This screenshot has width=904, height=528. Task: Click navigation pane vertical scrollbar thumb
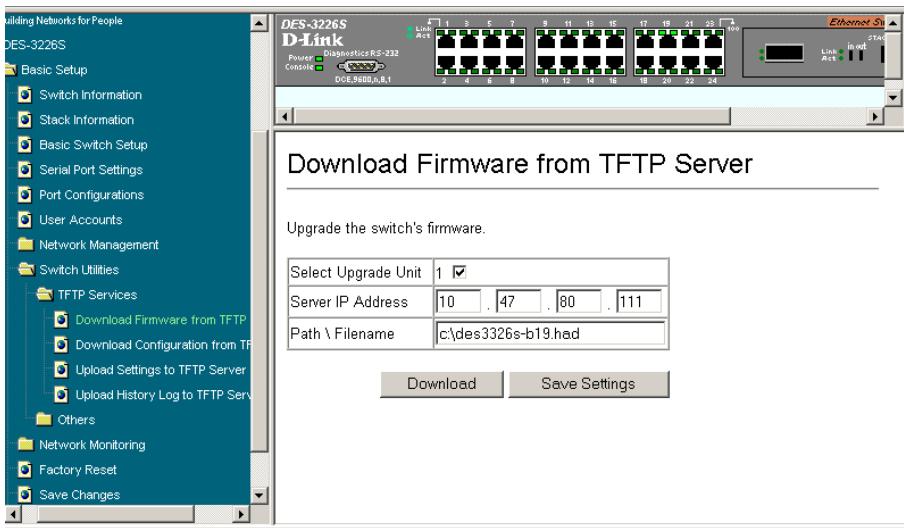[x=259, y=291]
